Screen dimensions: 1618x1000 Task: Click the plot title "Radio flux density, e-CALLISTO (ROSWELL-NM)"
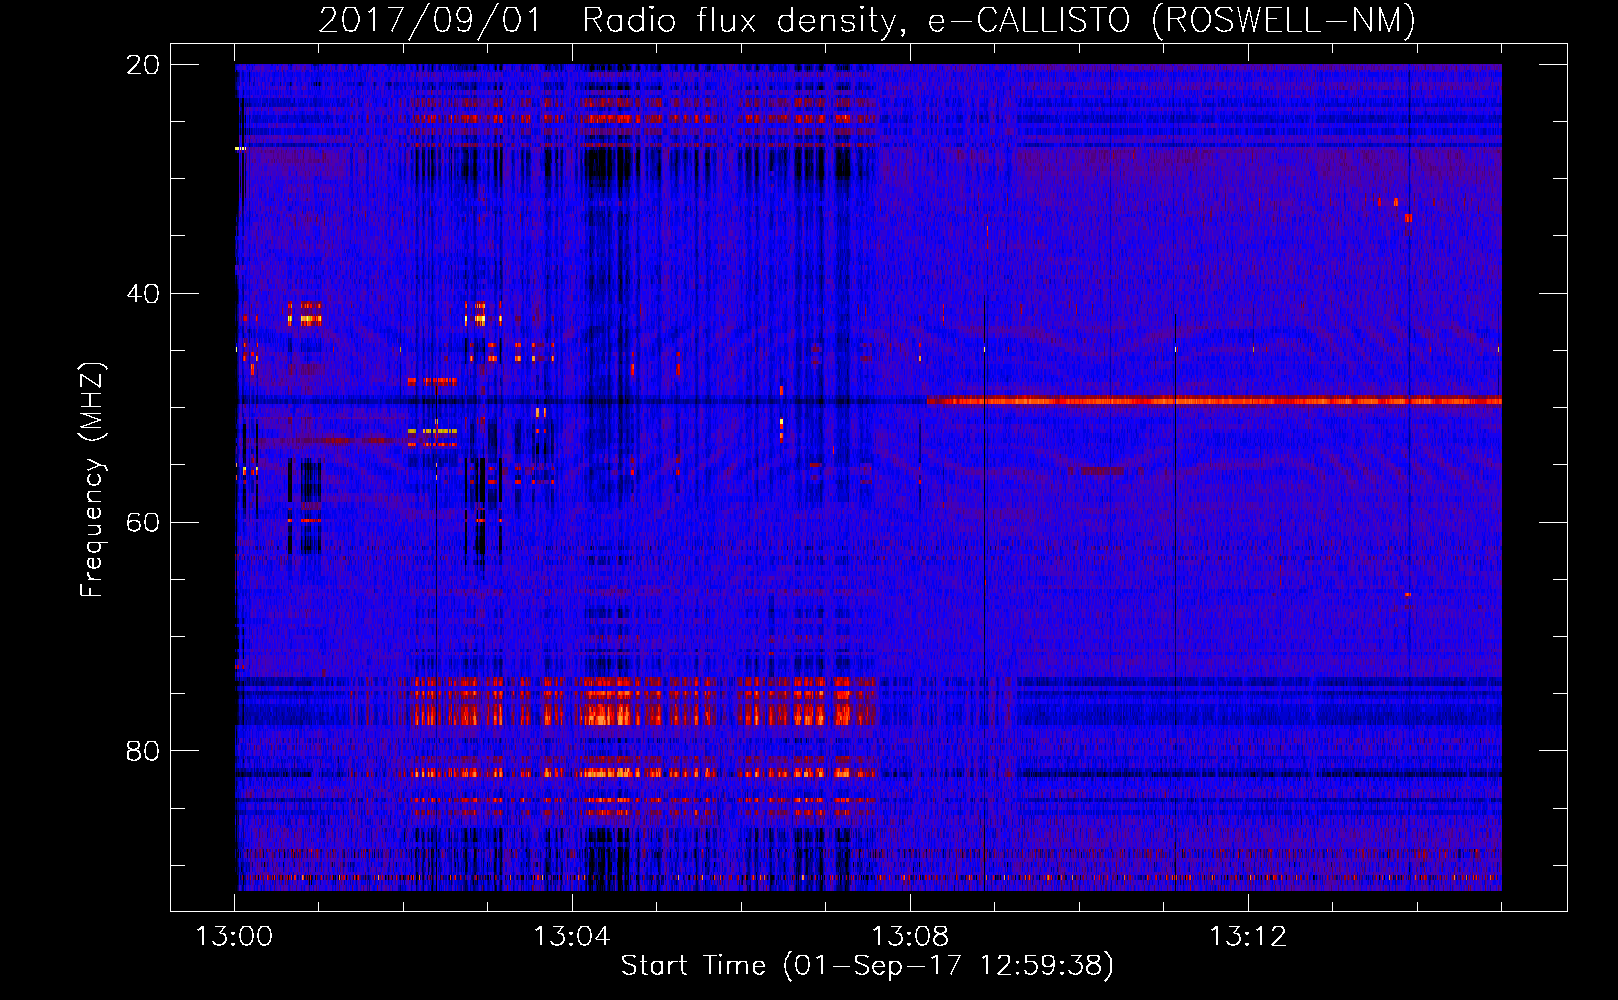(999, 20)
